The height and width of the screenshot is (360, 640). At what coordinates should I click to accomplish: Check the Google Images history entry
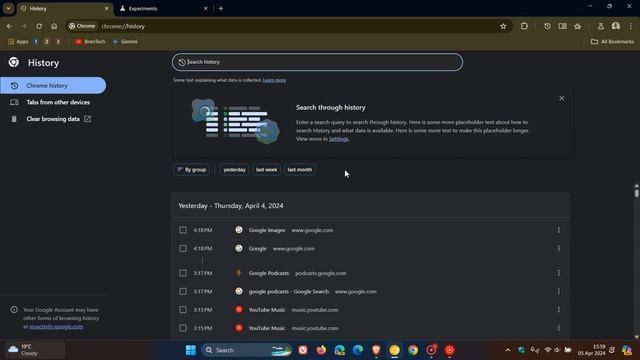(x=183, y=230)
